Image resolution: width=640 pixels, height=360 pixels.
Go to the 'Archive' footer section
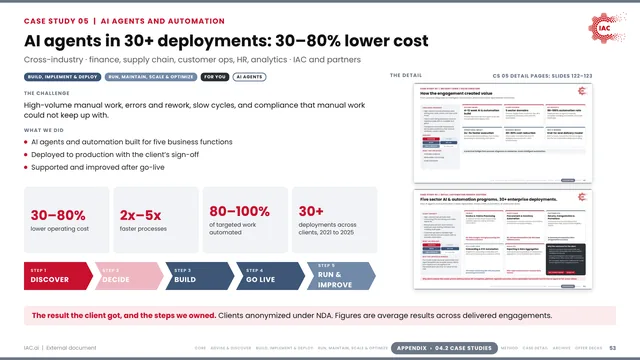[561, 348]
